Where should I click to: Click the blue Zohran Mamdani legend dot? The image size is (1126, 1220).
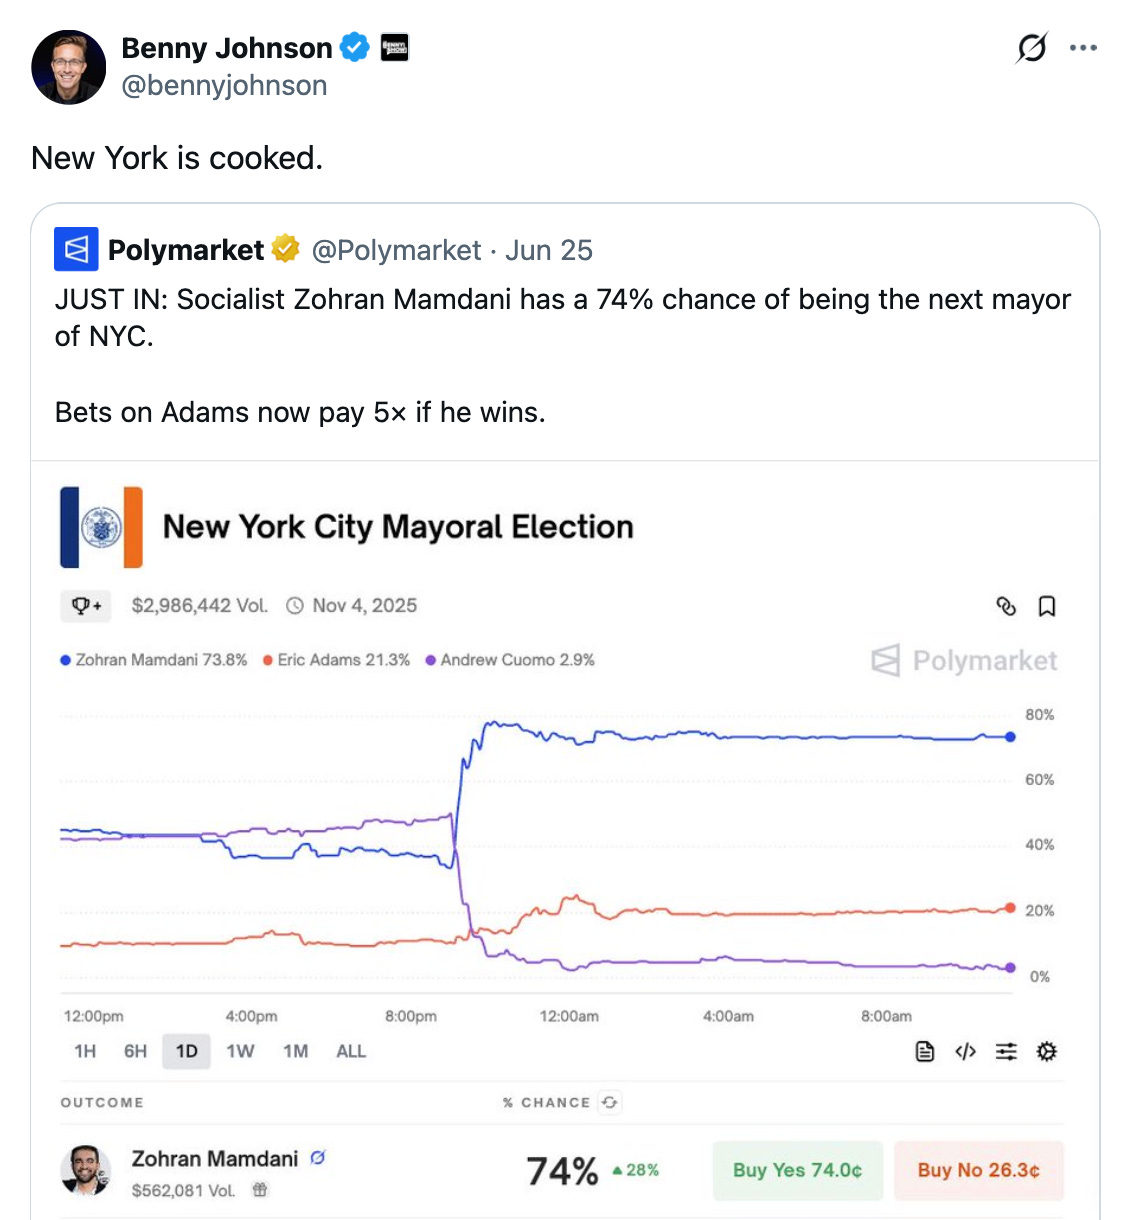[x=66, y=660]
